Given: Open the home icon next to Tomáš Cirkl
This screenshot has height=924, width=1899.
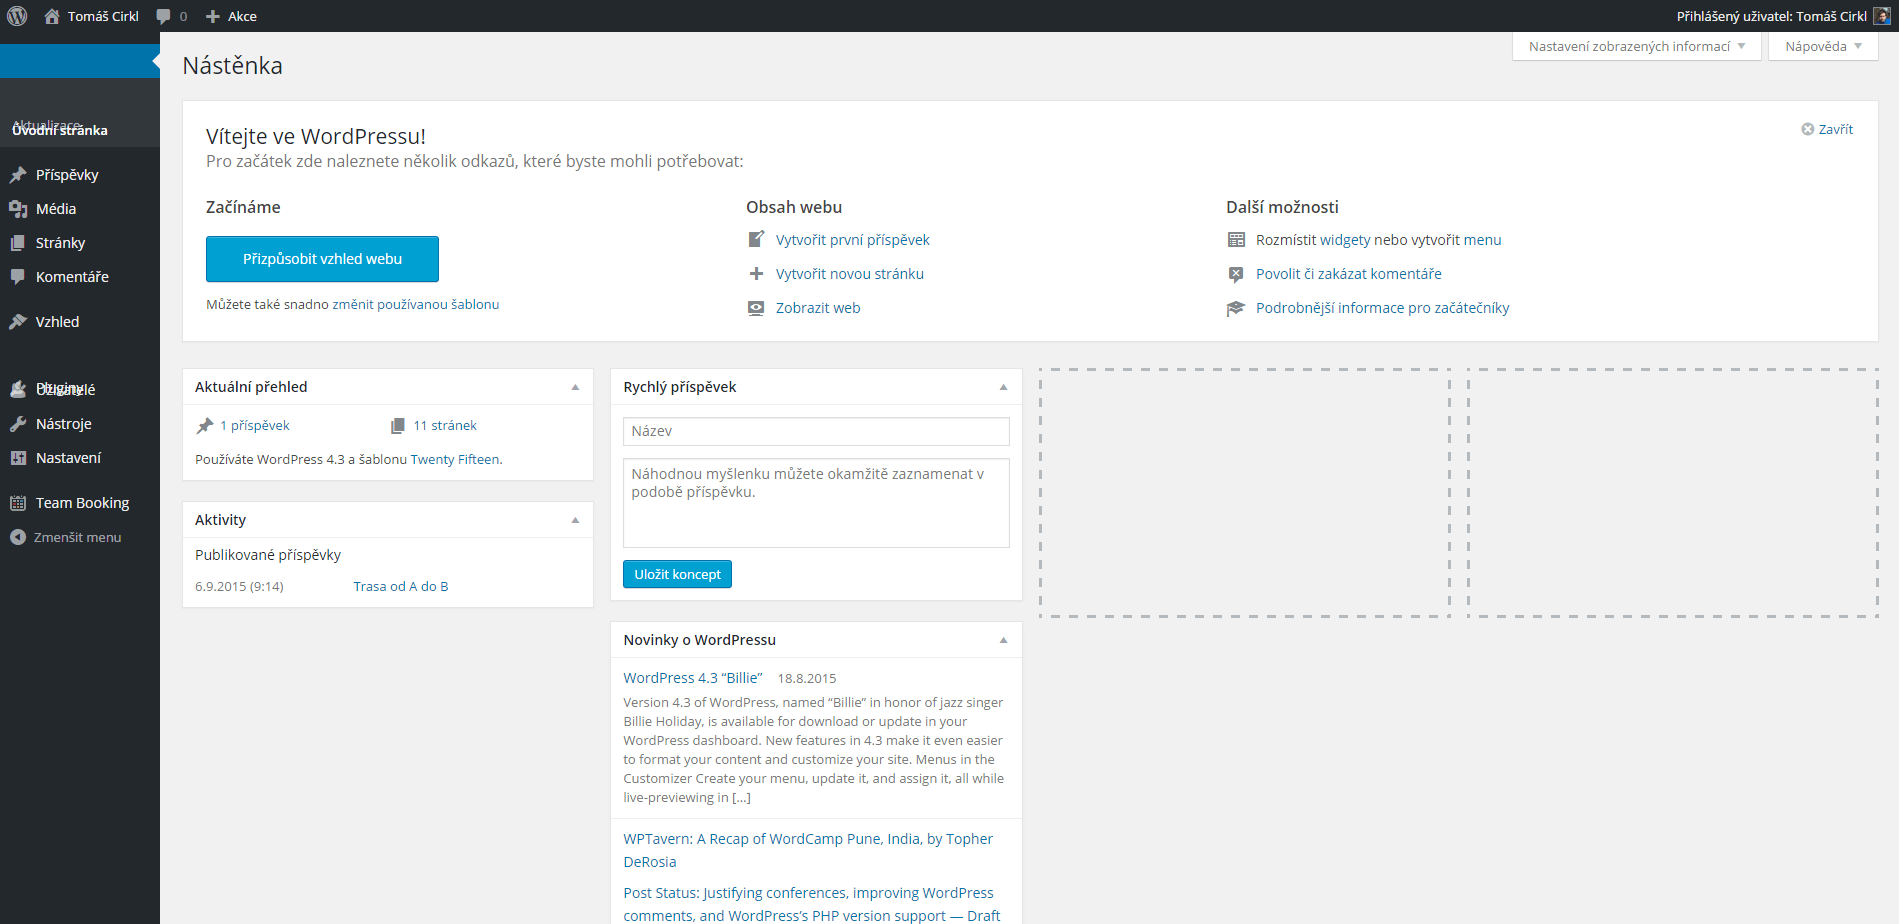Looking at the screenshot, I should point(52,16).
